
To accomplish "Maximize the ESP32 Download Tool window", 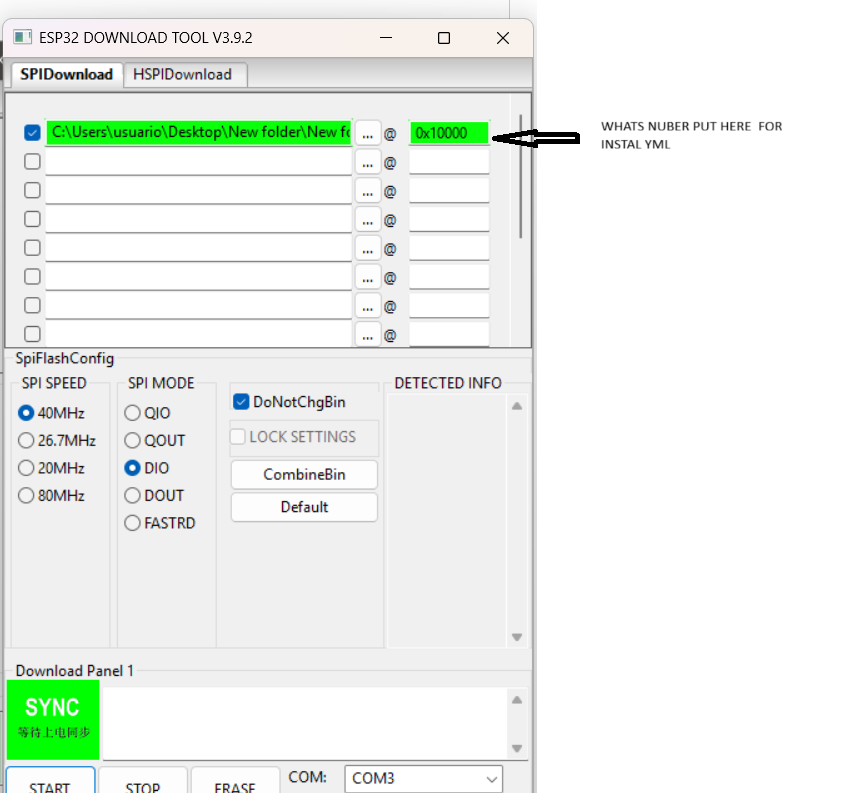I will click(444, 38).
